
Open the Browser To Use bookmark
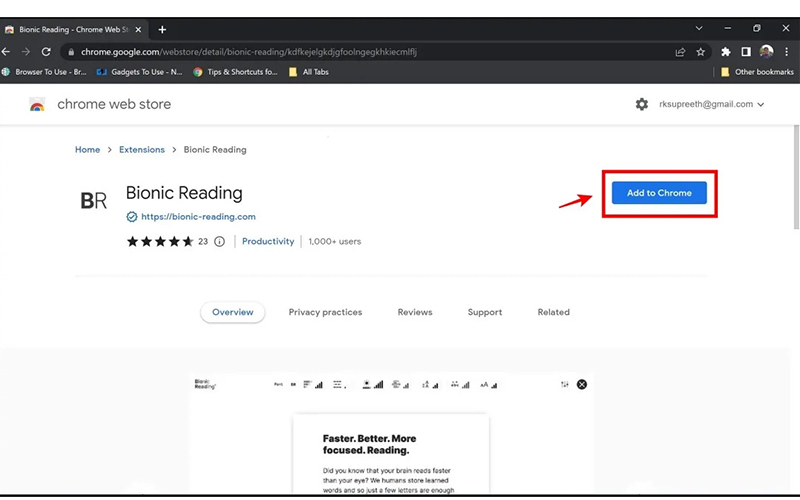(x=44, y=72)
